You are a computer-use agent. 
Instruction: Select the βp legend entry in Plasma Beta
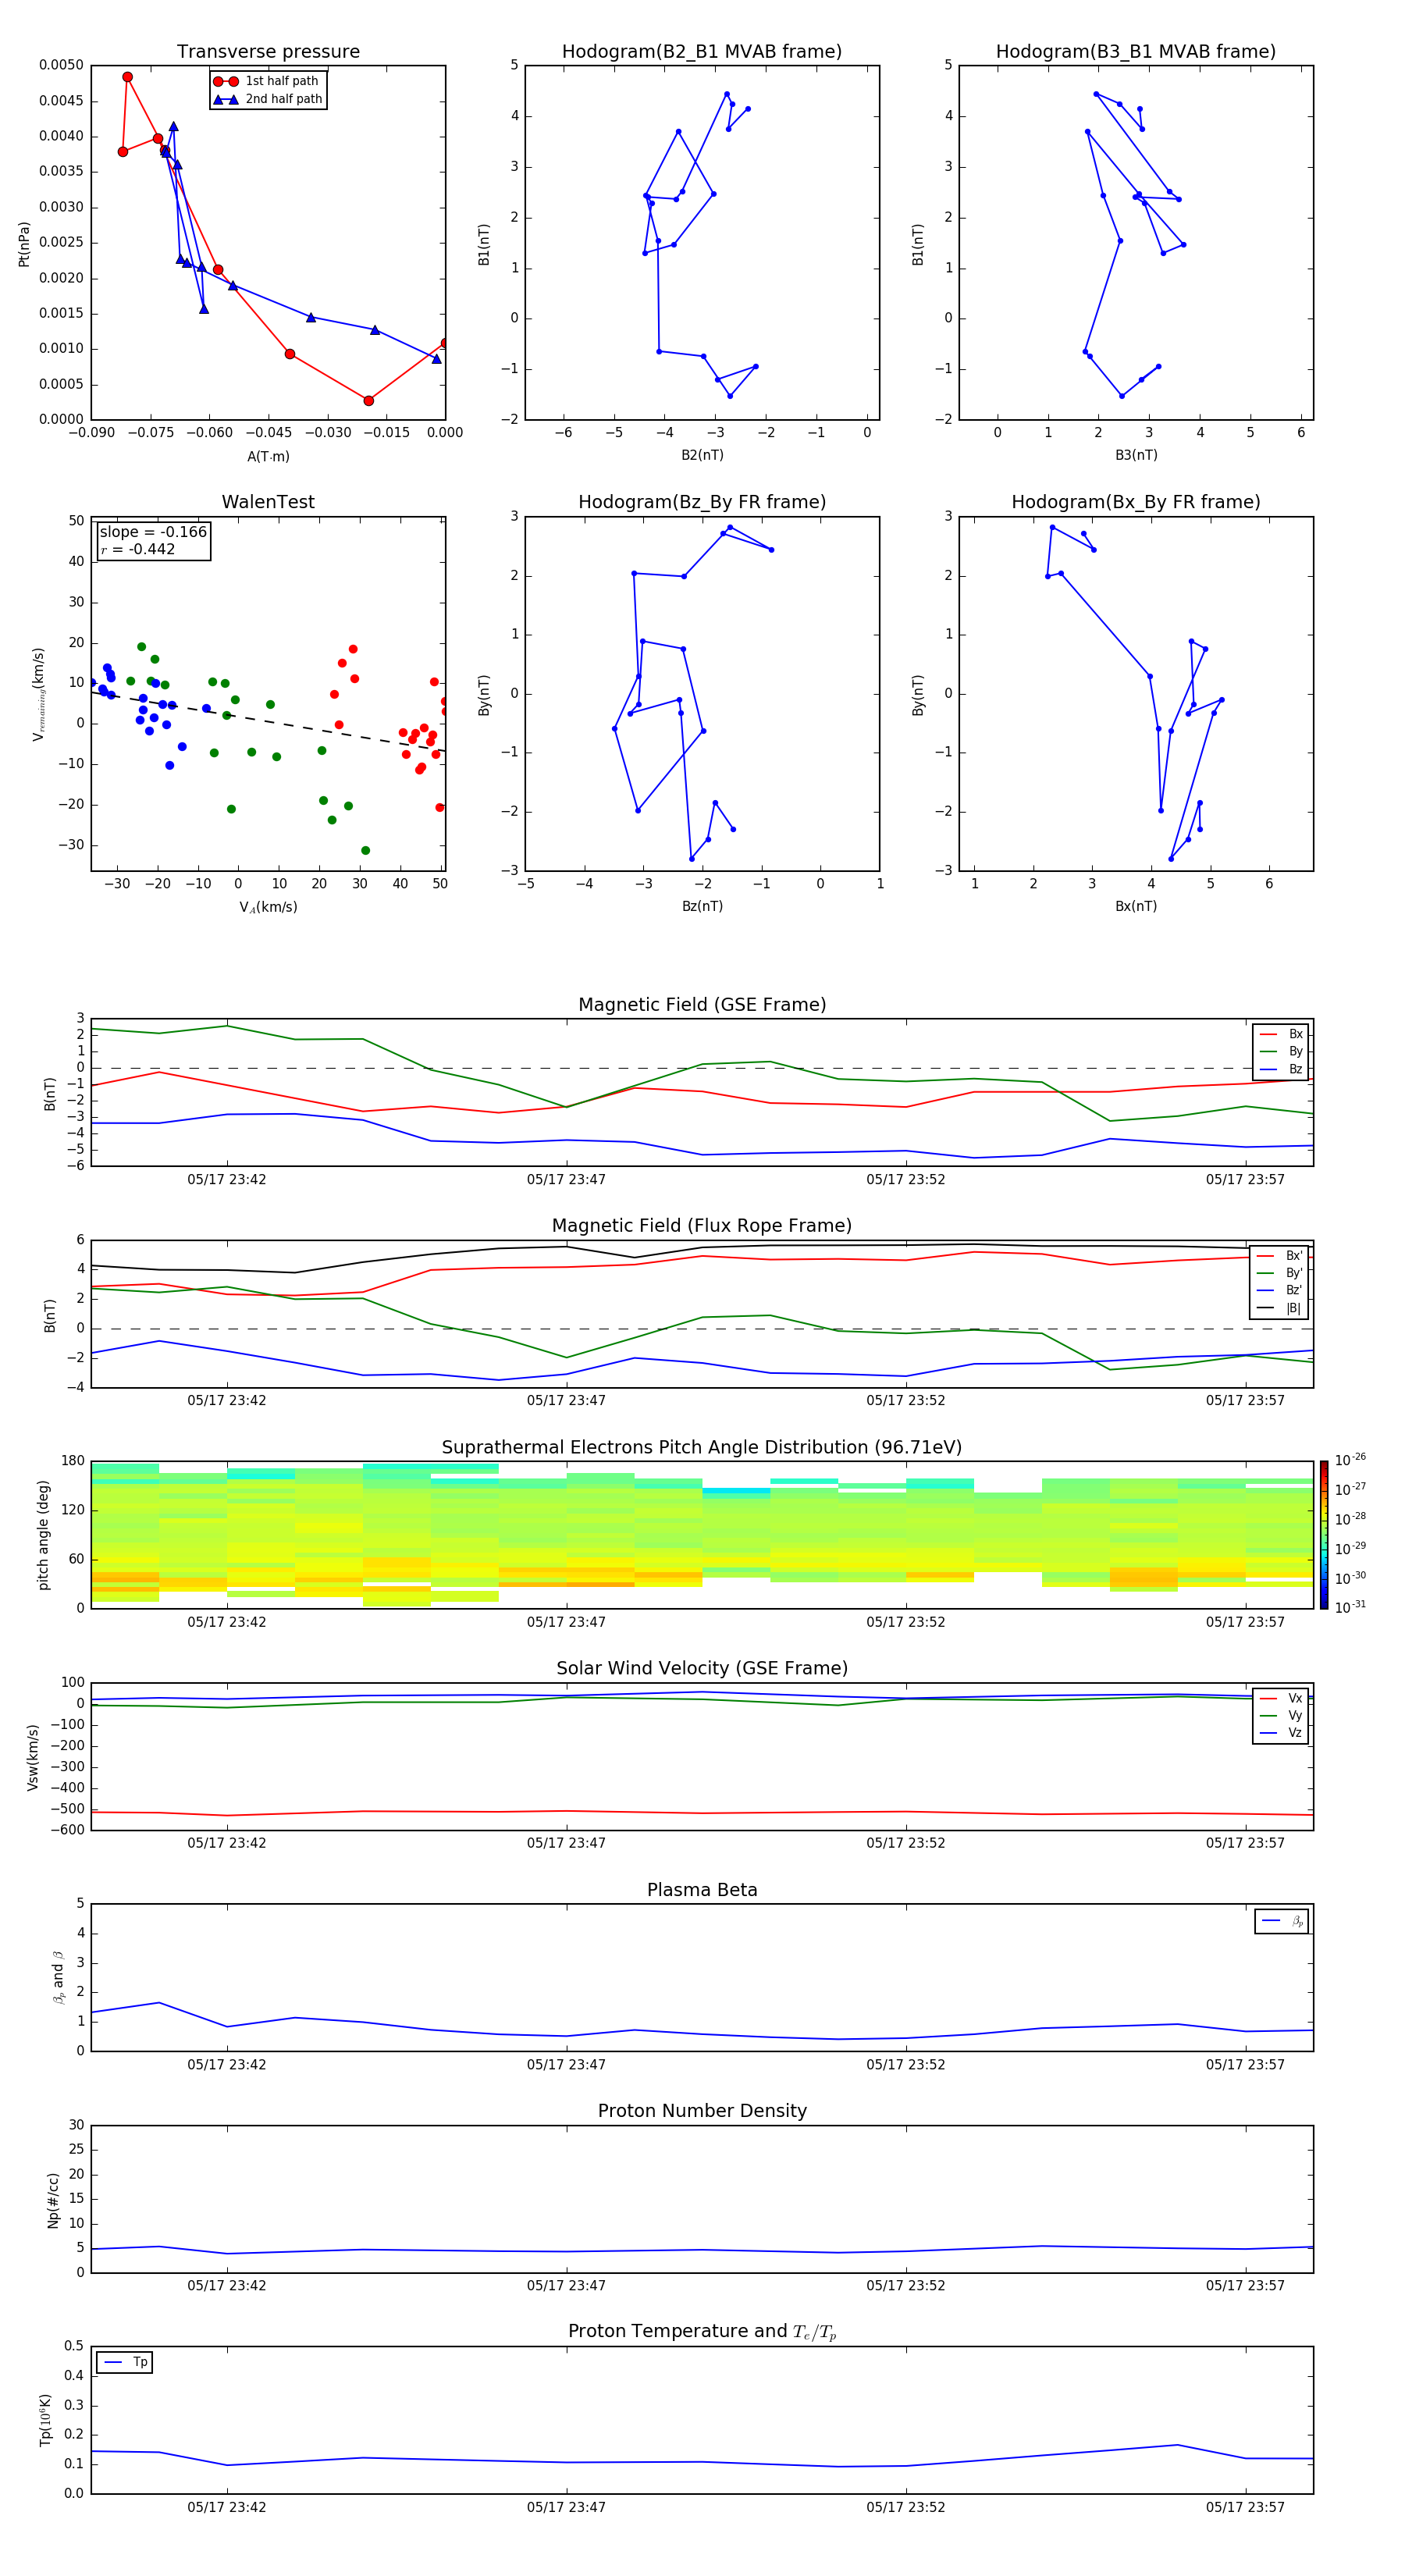(x=1282, y=1921)
